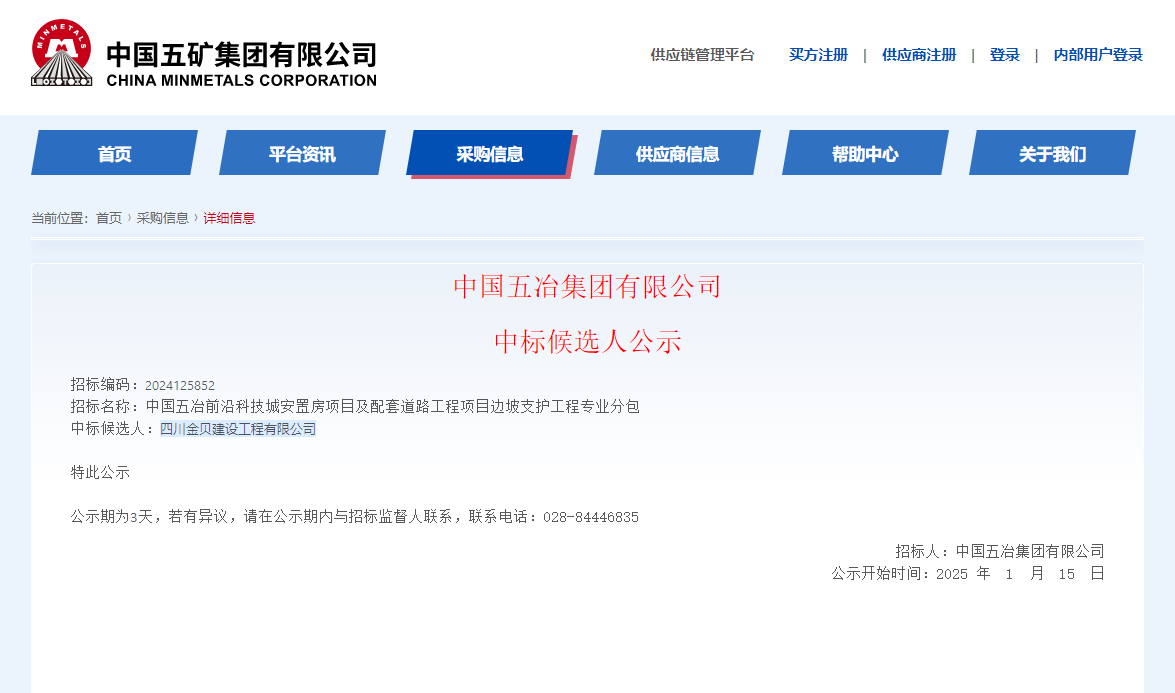This screenshot has width=1175, height=693.
Task: Click 首页 in the breadcrumb trail
Action: 109,218
